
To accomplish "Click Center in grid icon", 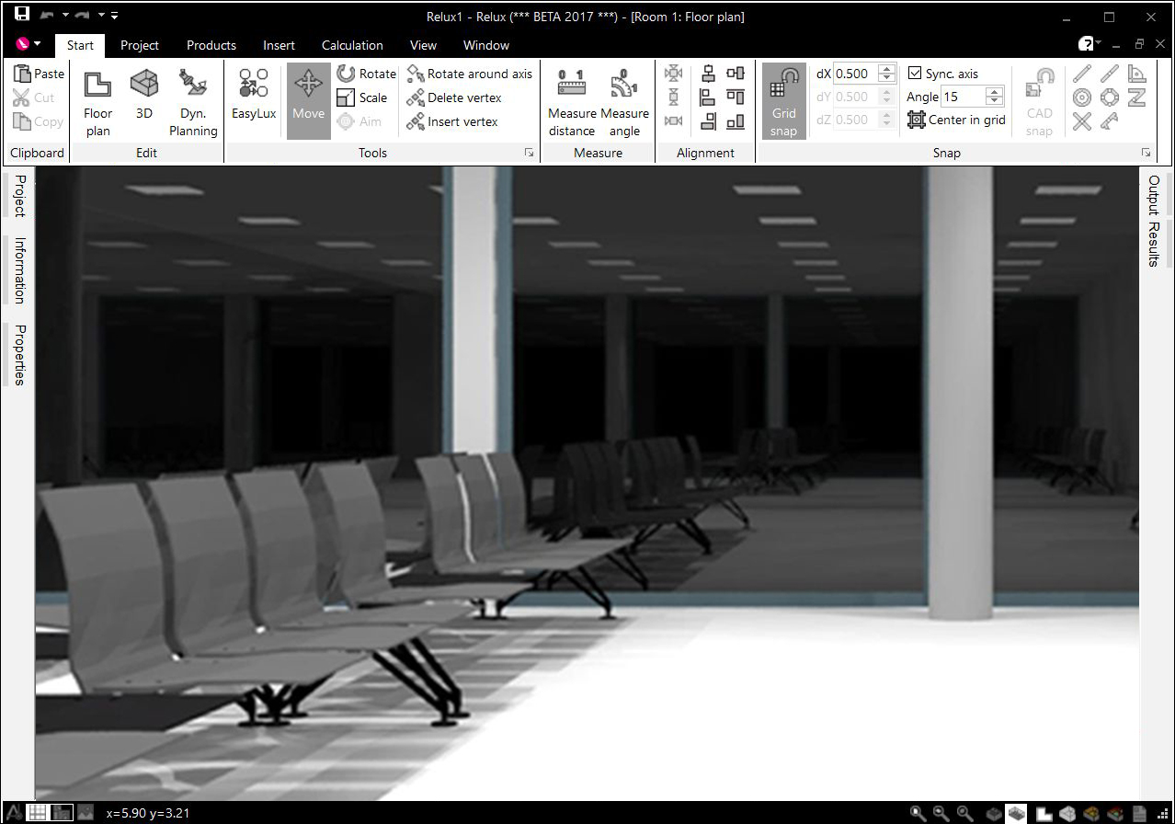I will [x=916, y=120].
